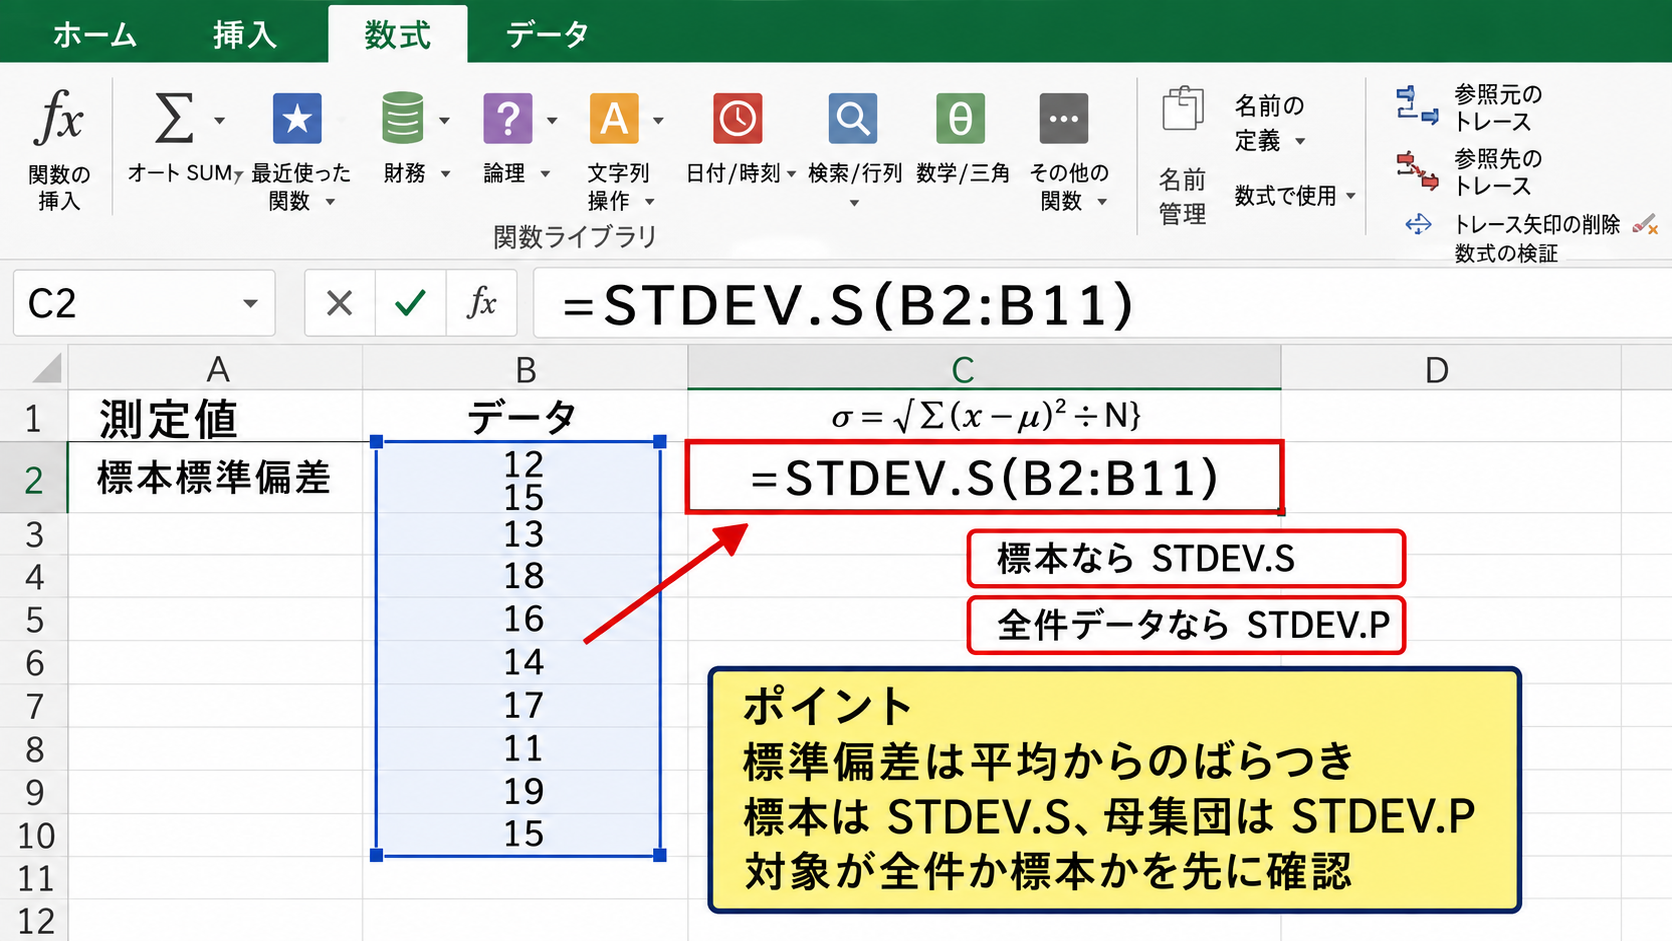
Task: Click the 数式の検証 button
Action: coord(1506,254)
